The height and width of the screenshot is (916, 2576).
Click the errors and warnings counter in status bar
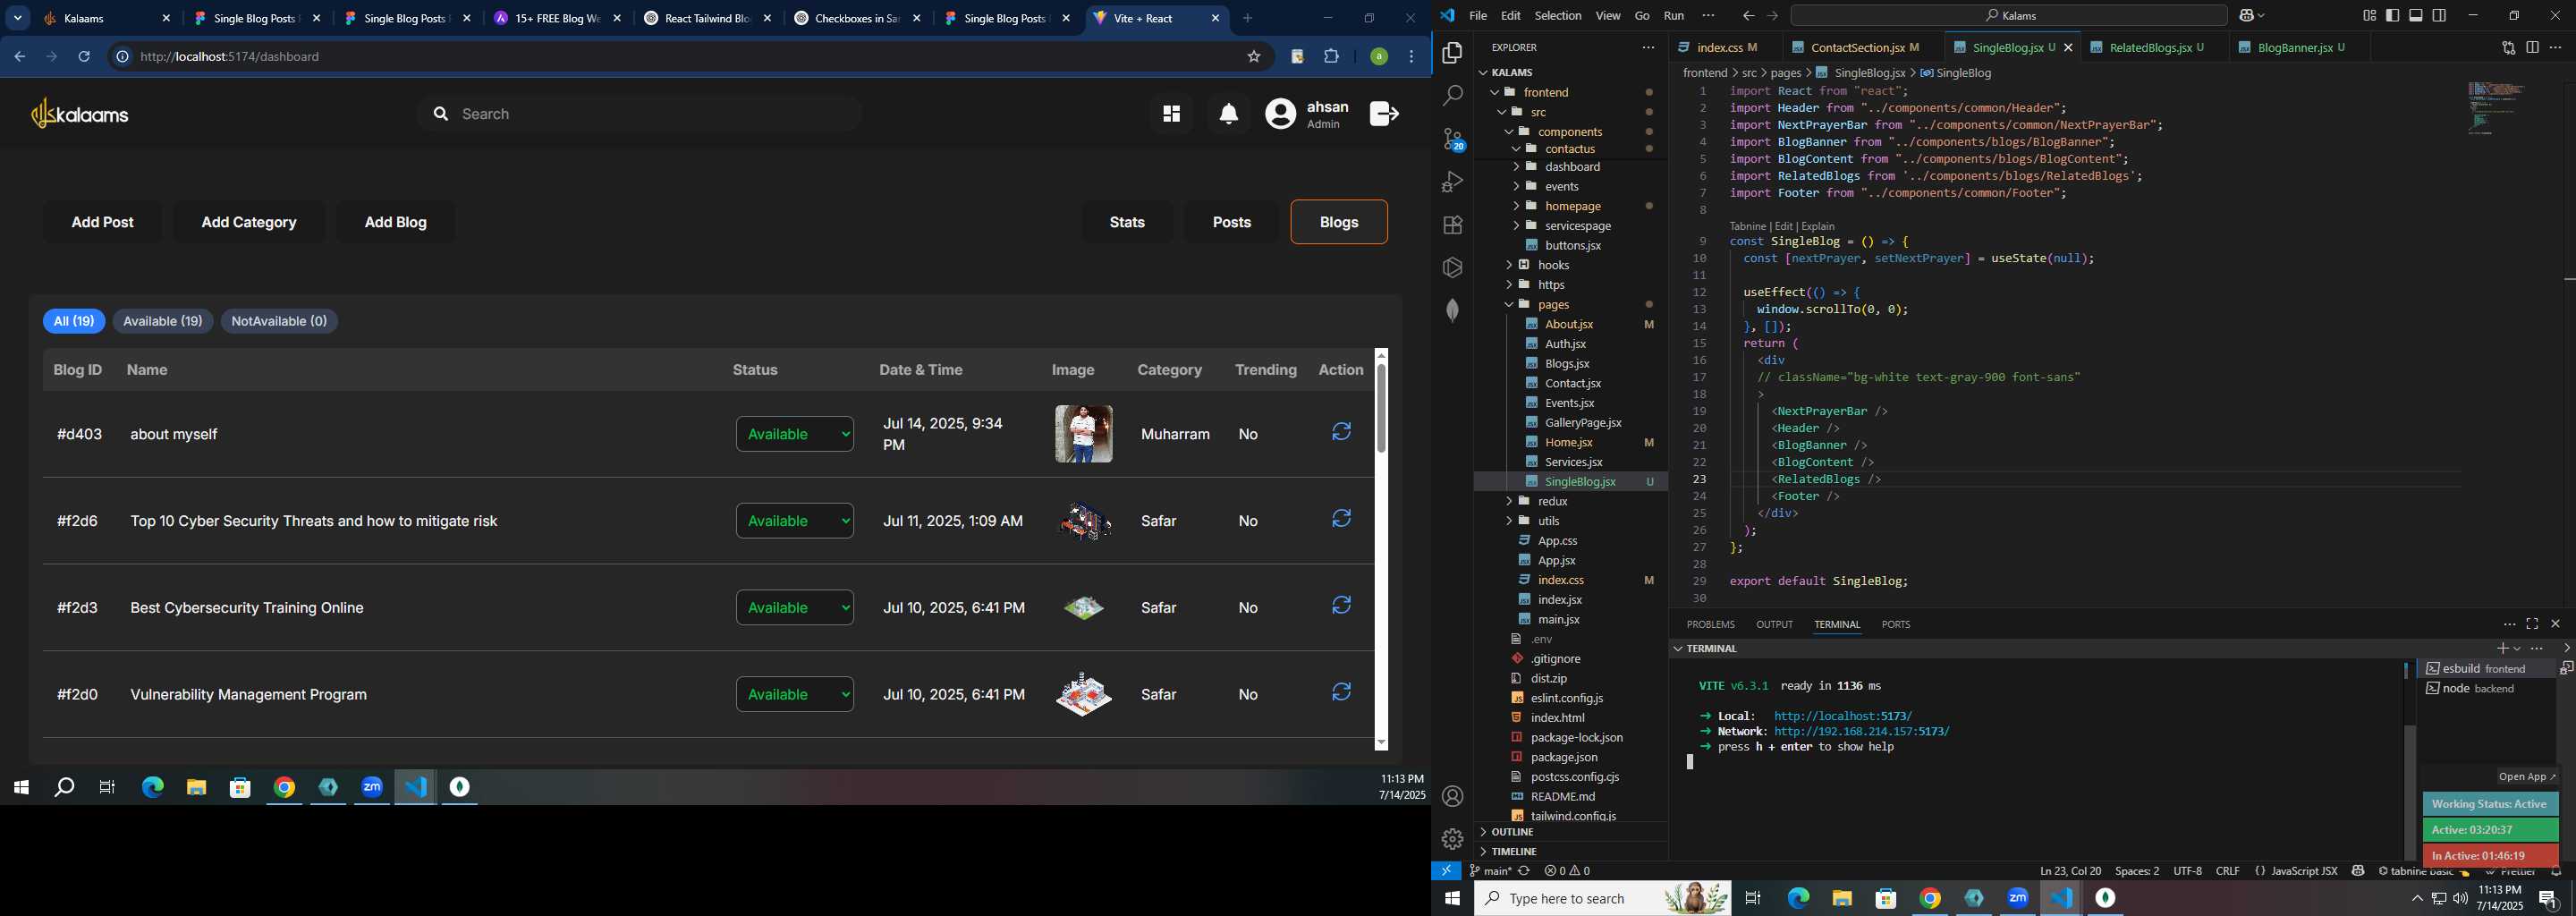coord(1566,871)
